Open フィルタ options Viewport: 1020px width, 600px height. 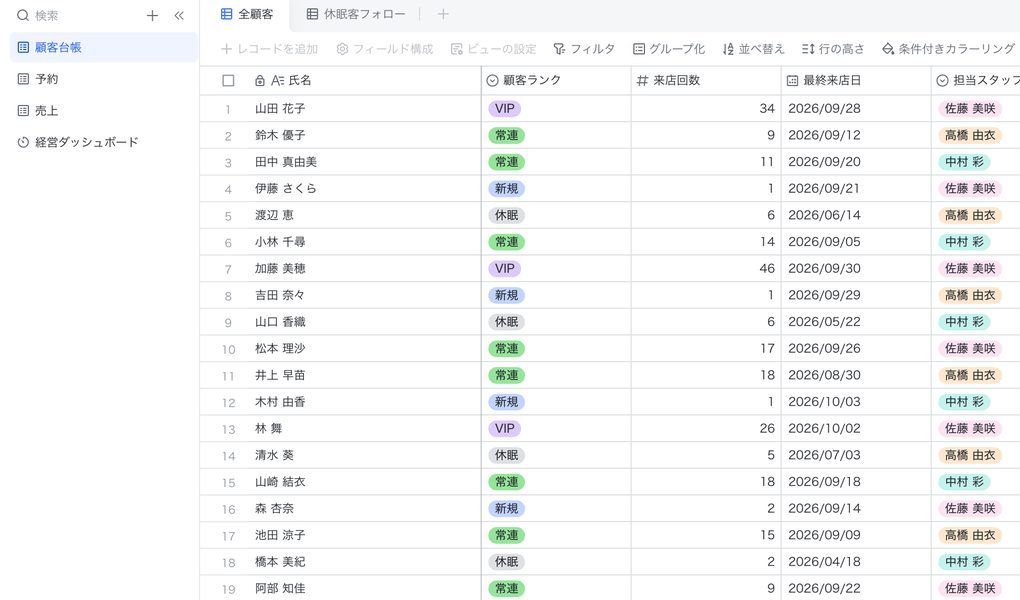click(584, 49)
